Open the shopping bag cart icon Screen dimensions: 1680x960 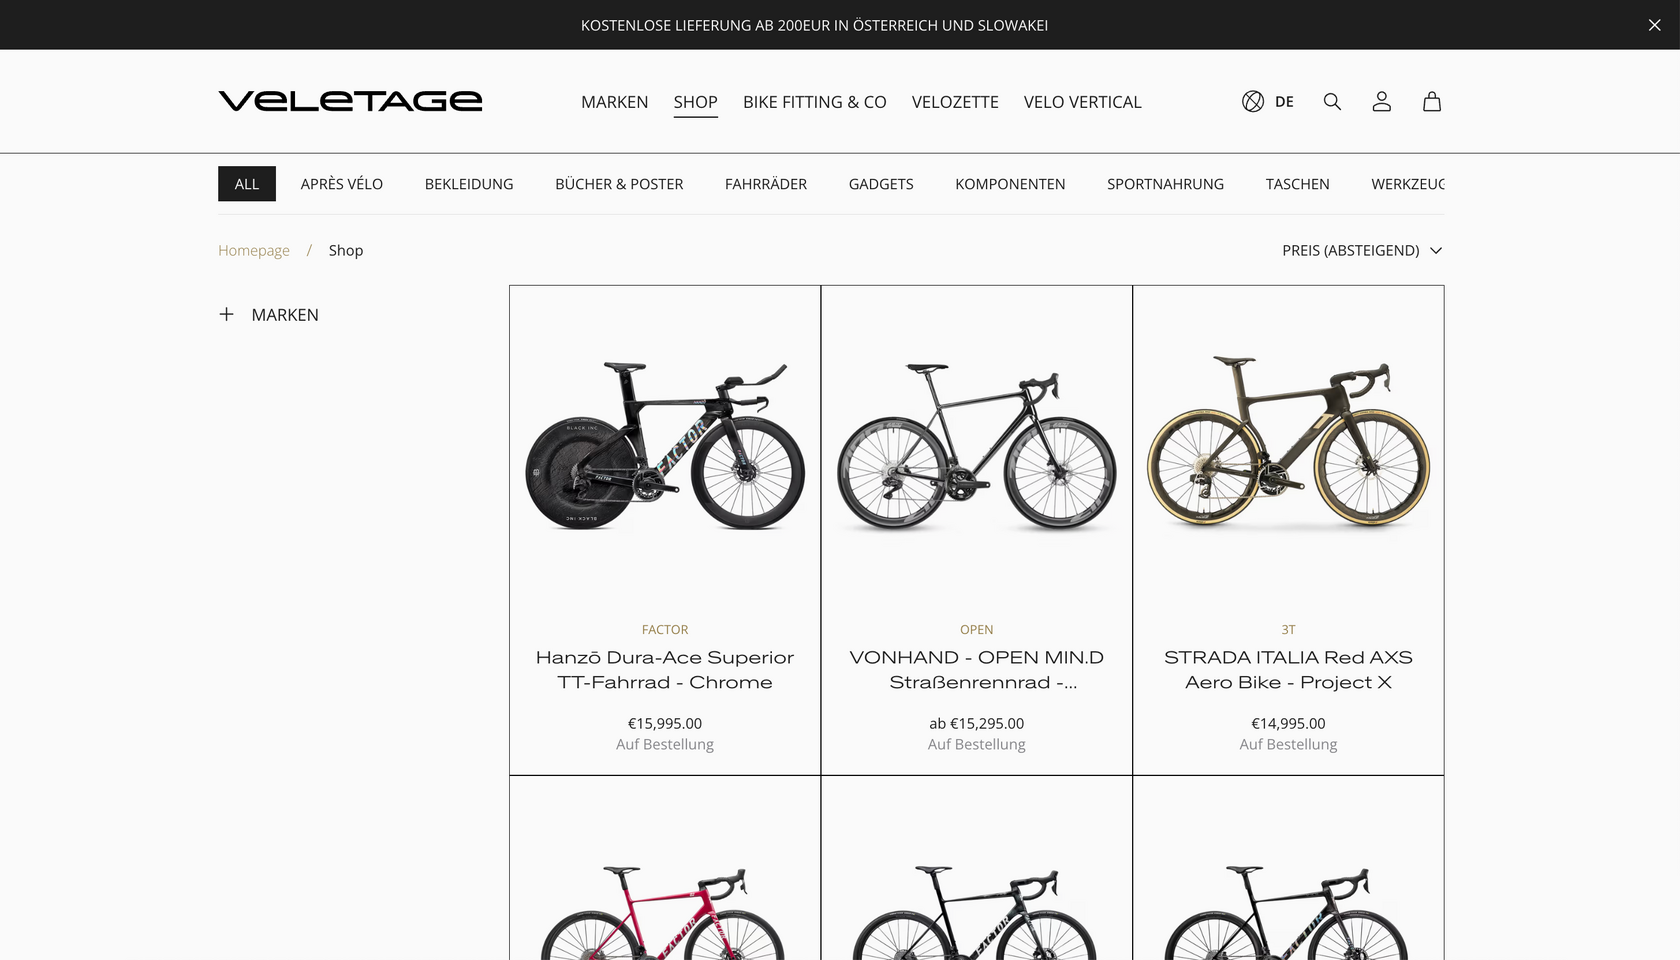(1432, 101)
